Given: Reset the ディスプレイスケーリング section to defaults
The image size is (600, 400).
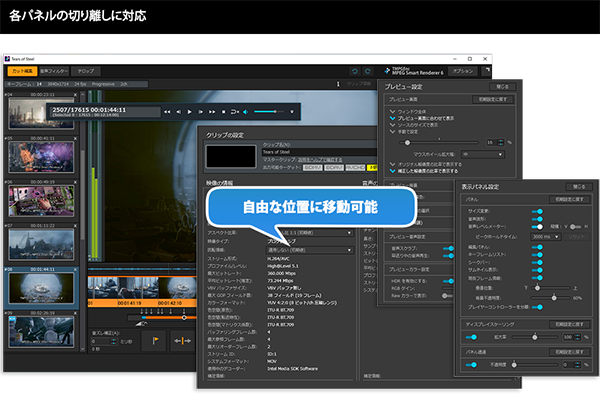Looking at the screenshot, I should (569, 324).
